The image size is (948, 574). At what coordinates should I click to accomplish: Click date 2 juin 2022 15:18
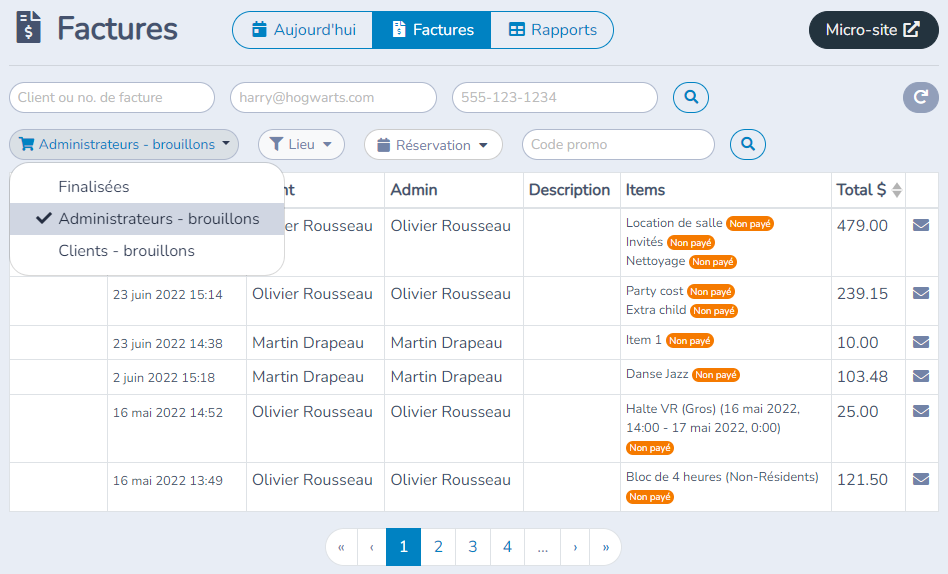pyautogui.click(x=164, y=377)
